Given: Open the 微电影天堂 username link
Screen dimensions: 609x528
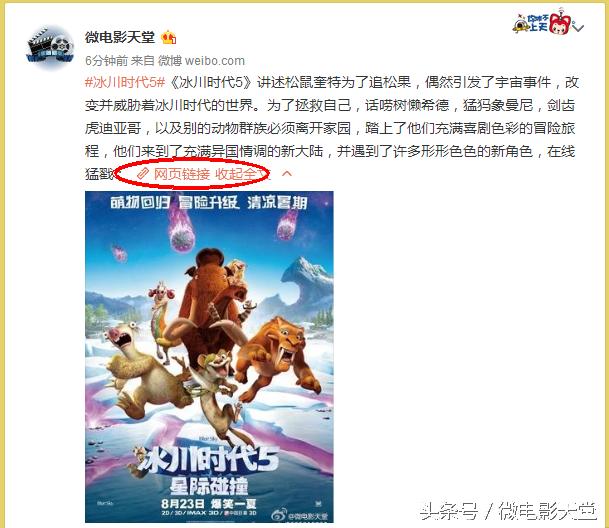Looking at the screenshot, I should [x=120, y=37].
